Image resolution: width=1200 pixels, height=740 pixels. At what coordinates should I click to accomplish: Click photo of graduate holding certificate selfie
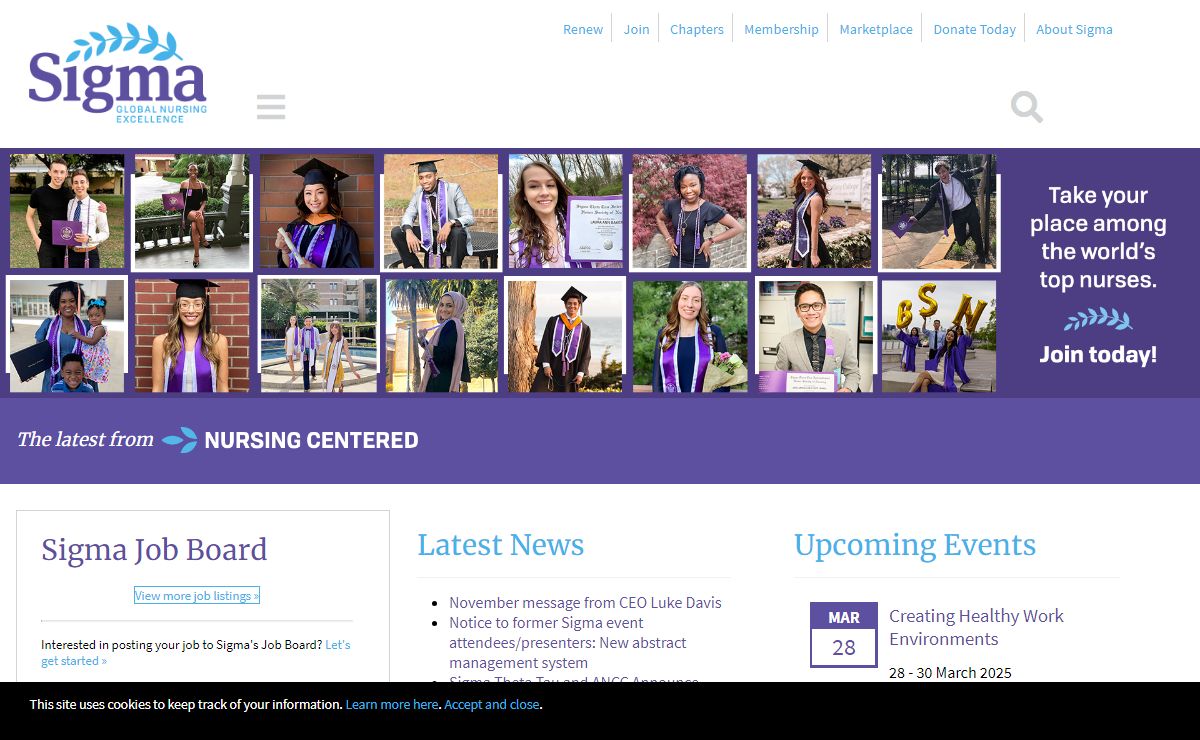coord(565,211)
